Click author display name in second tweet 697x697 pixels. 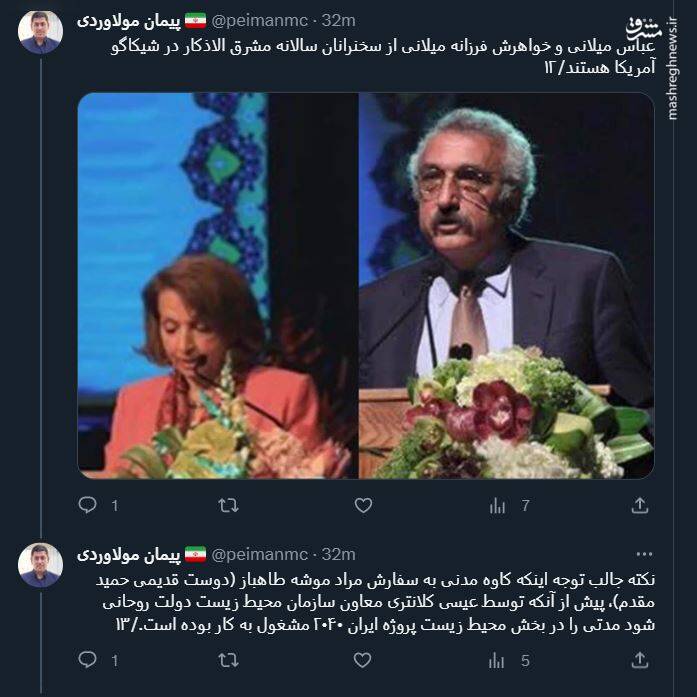[x=129, y=554]
